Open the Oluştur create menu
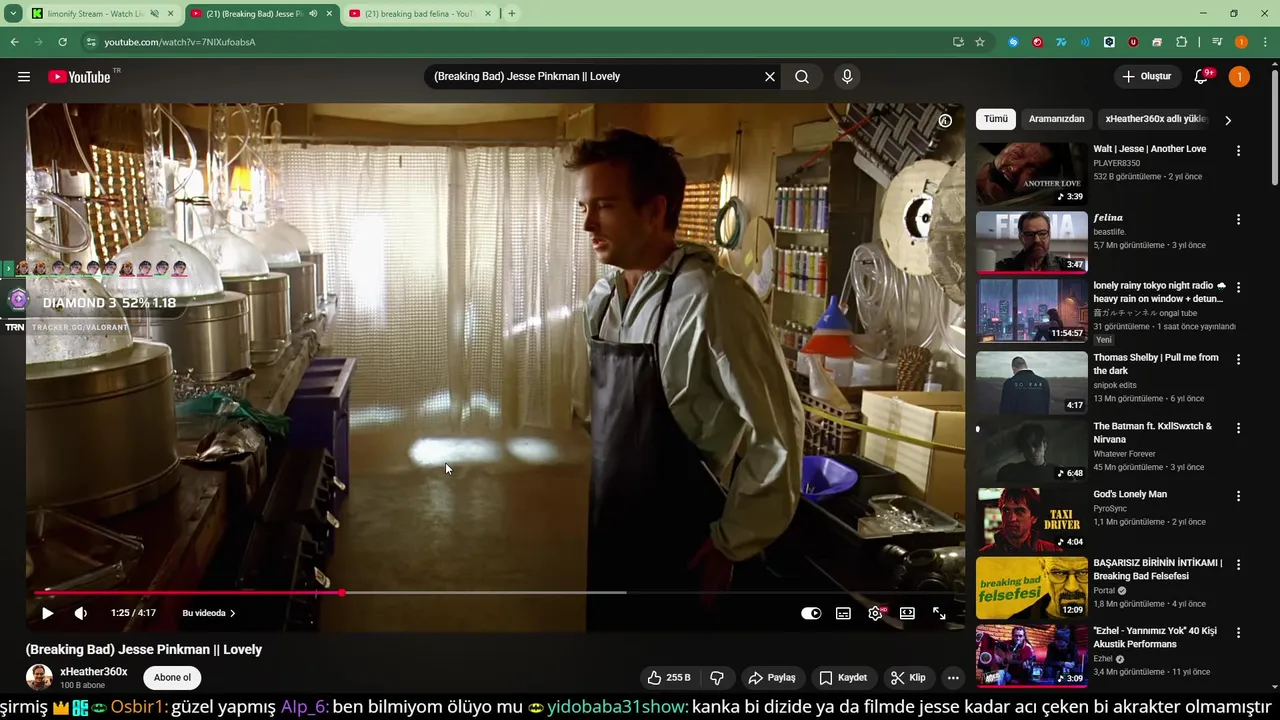This screenshot has width=1280, height=720. click(1146, 77)
